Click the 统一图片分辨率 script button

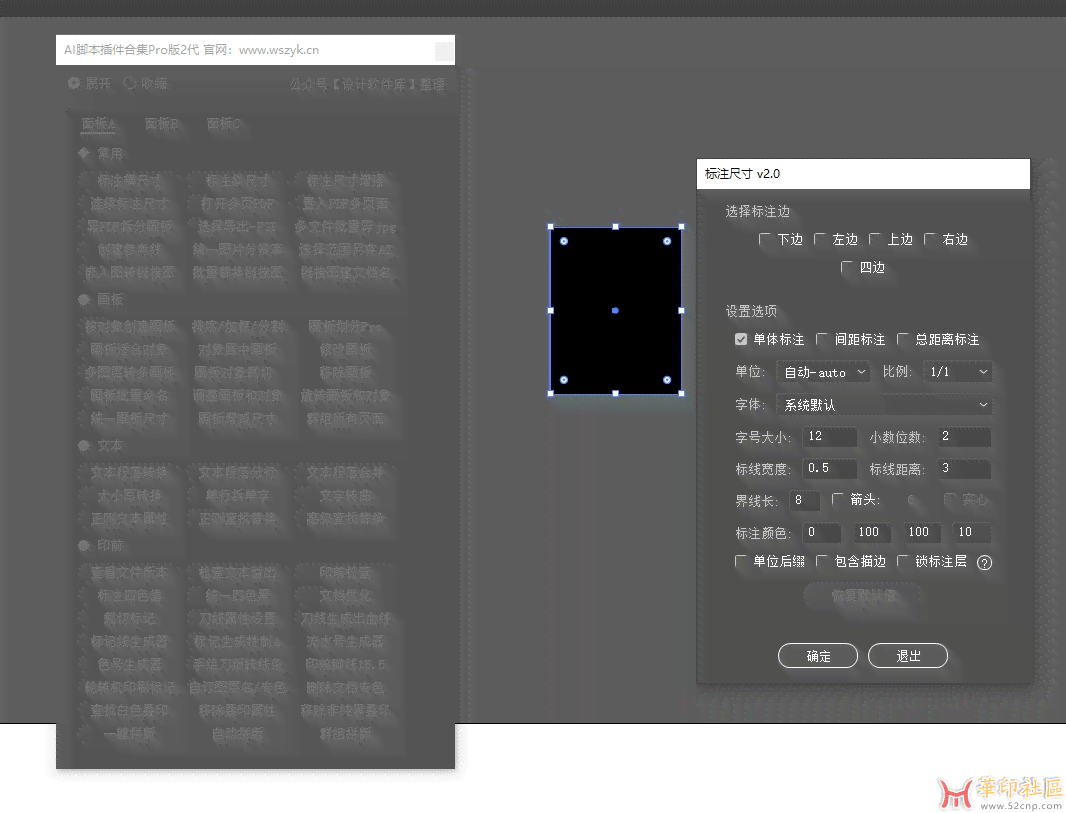coord(237,249)
